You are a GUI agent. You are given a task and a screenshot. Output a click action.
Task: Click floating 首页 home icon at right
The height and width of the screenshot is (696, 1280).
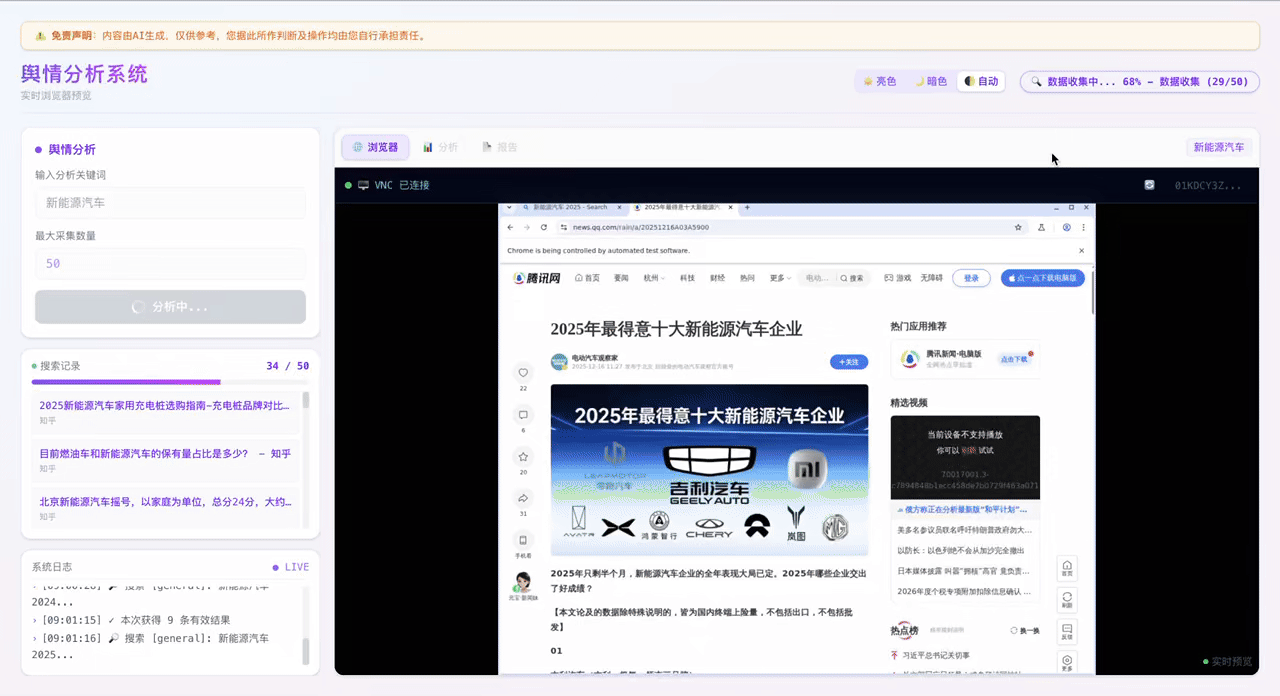1067,568
